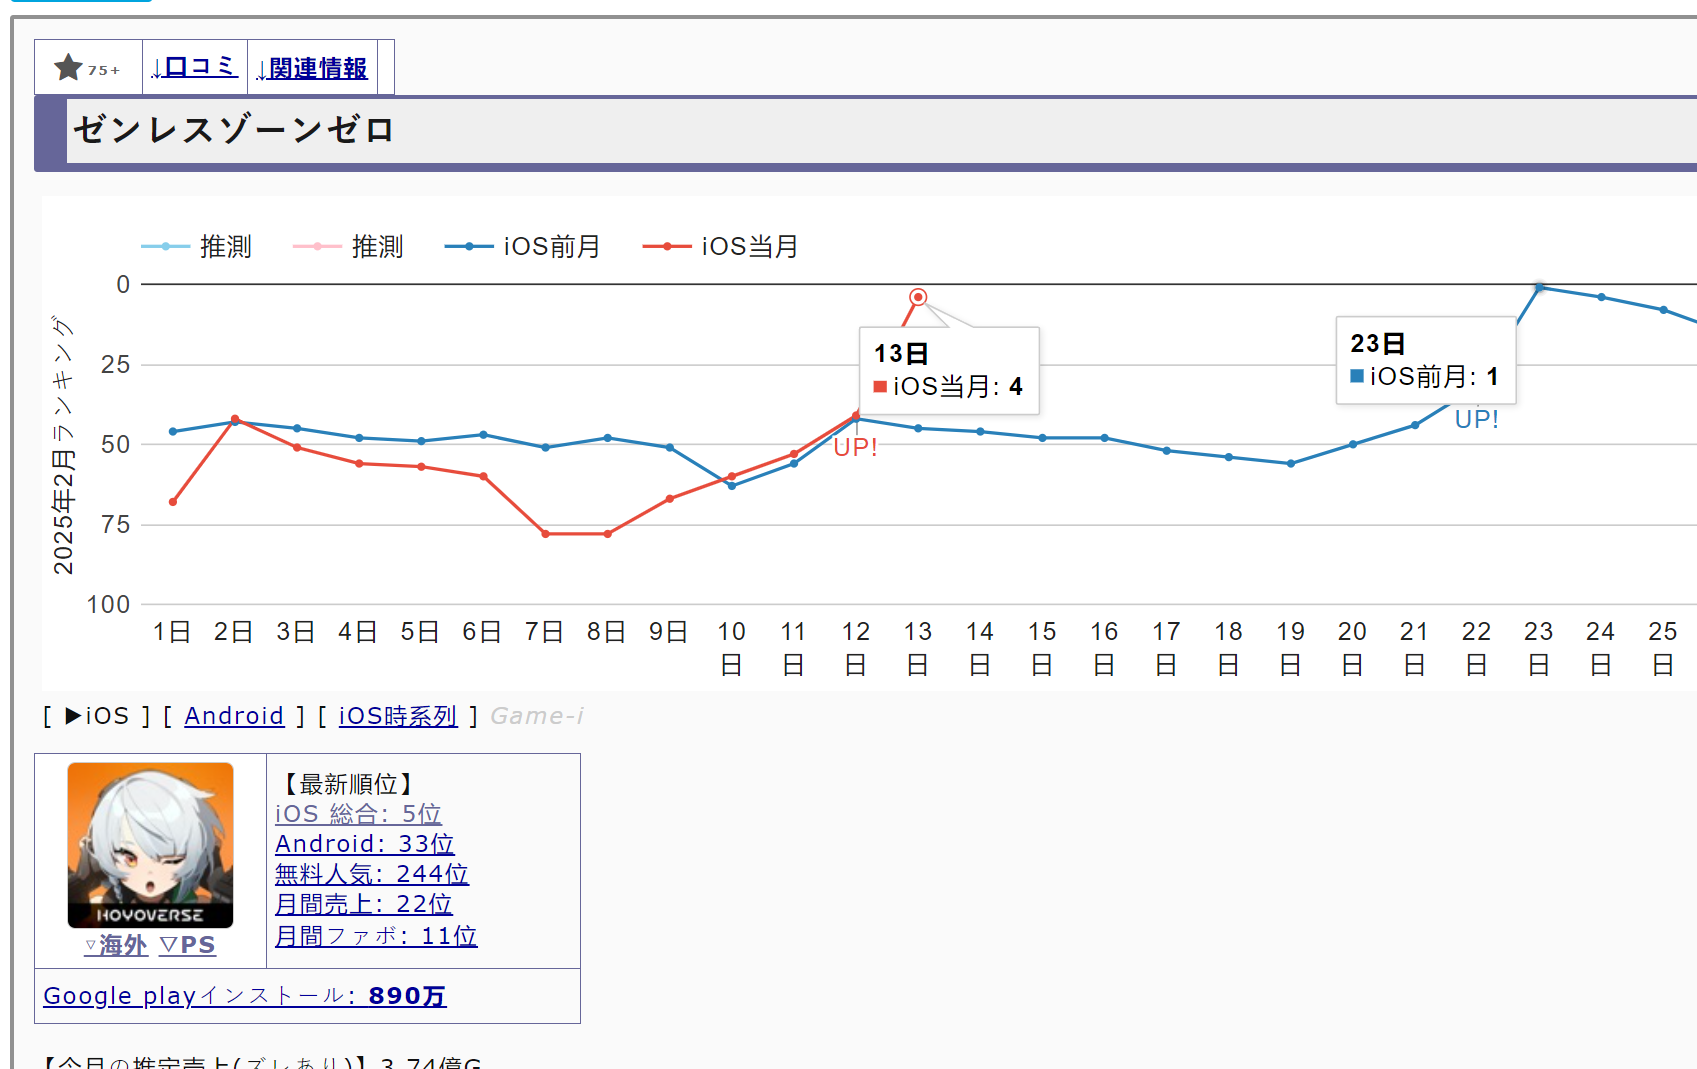Open the 無料人気: 244位 link
Image resolution: width=1697 pixels, height=1069 pixels.
coord(372,874)
